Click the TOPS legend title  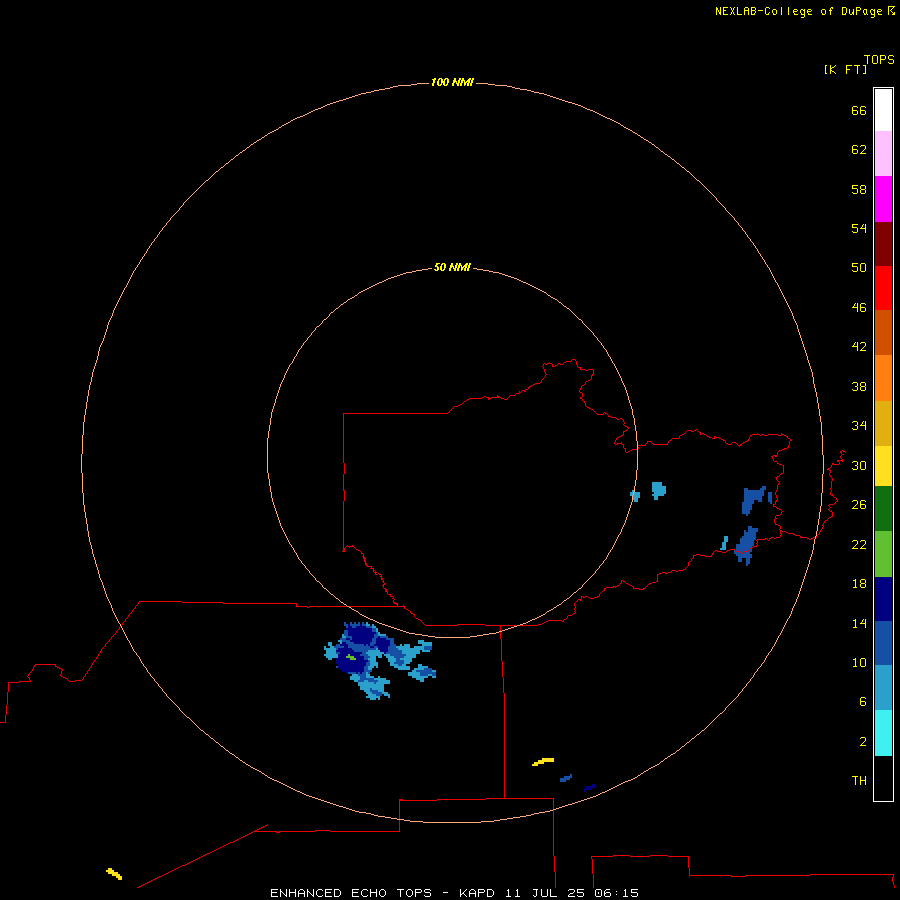point(879,59)
